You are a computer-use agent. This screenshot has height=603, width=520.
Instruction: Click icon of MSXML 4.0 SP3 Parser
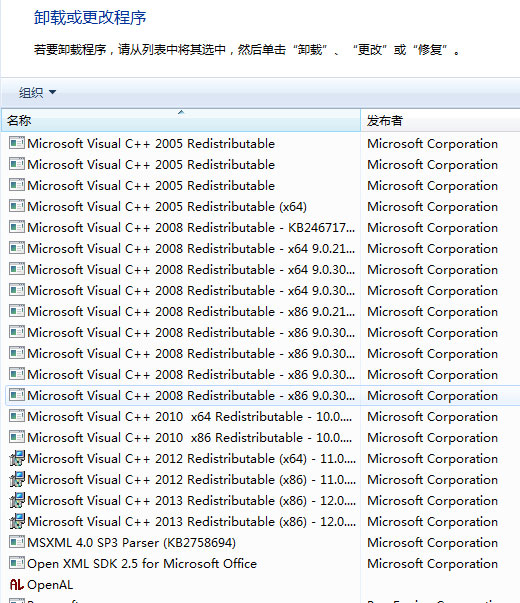coord(17,542)
